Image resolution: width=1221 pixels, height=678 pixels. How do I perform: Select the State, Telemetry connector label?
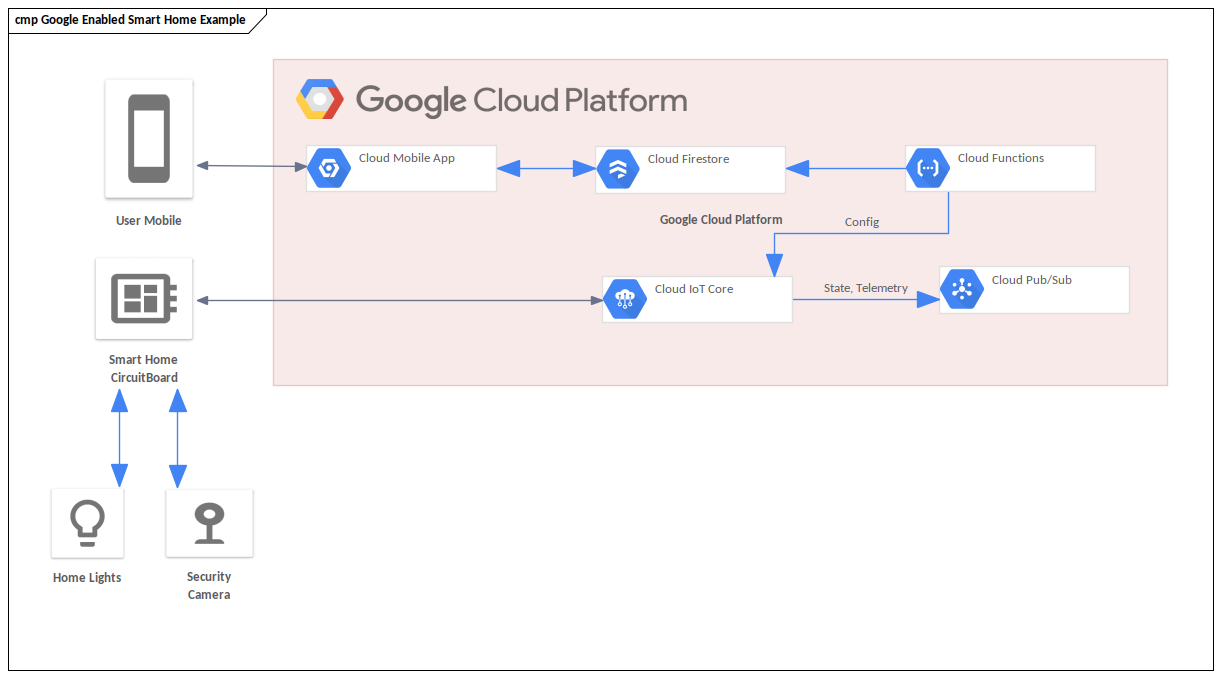(865, 288)
